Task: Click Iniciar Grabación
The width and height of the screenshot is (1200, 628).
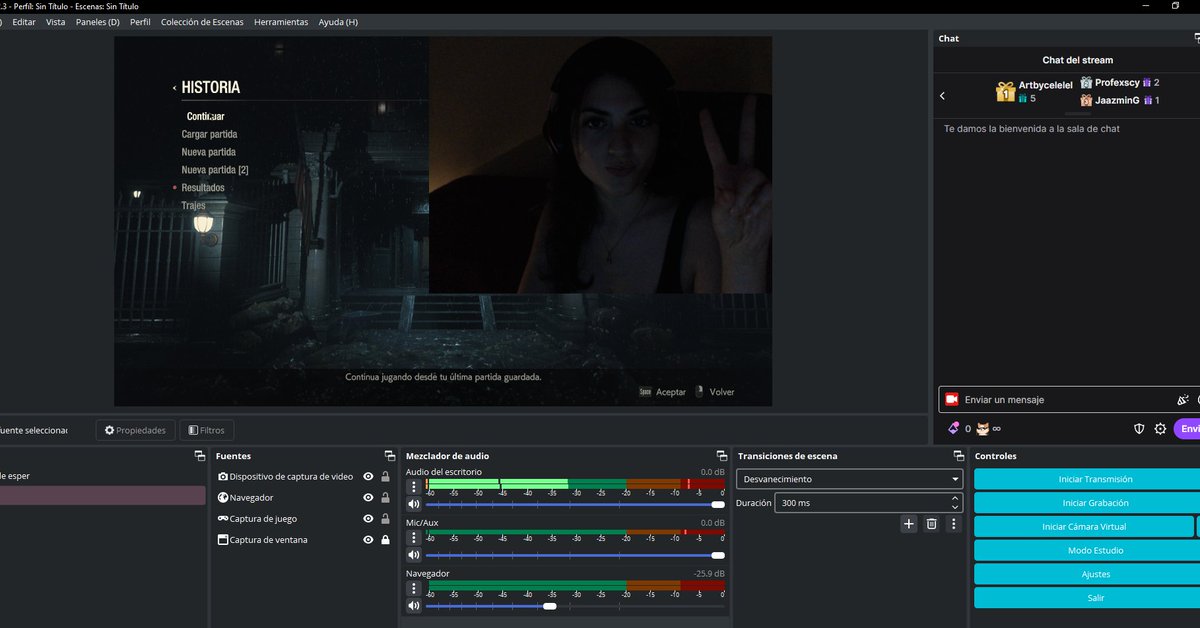Action: pyautogui.click(x=1095, y=503)
